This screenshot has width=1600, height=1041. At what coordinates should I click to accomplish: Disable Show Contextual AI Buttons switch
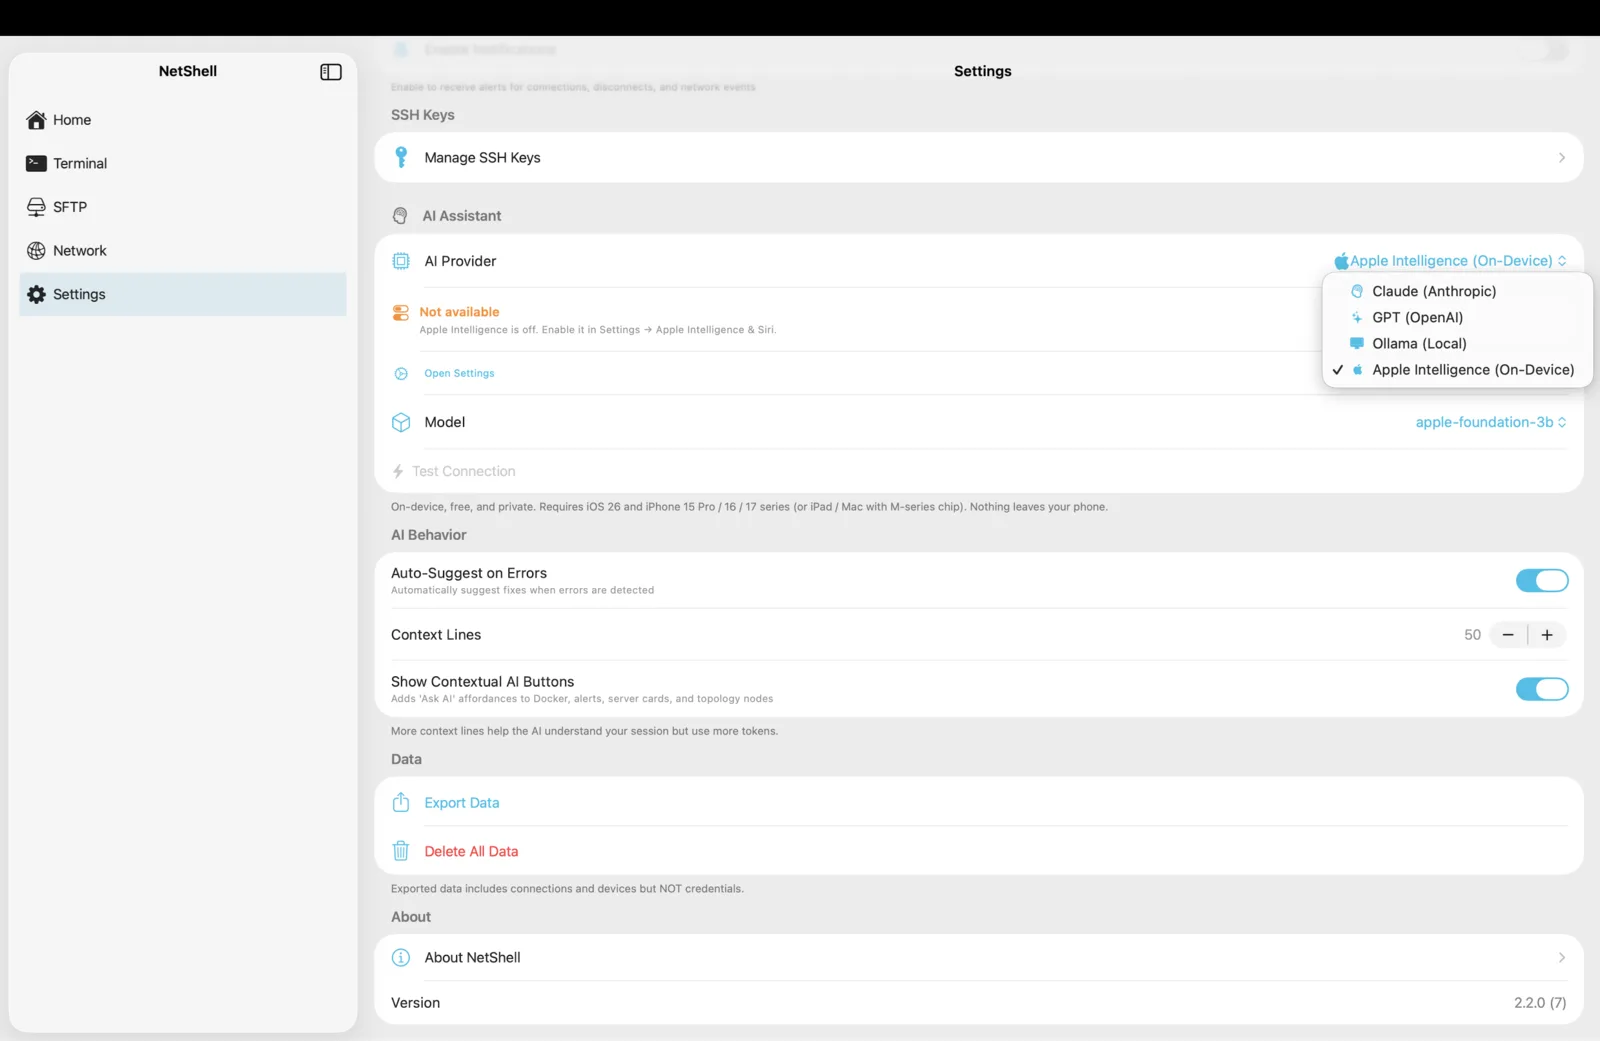click(1542, 689)
